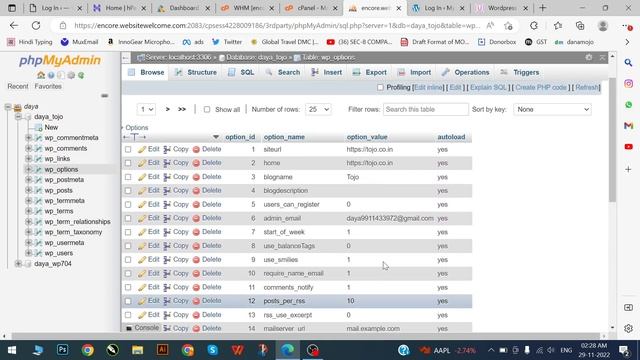
Task: Open Instagram in Edge sidebar
Action: tap(628, 84)
